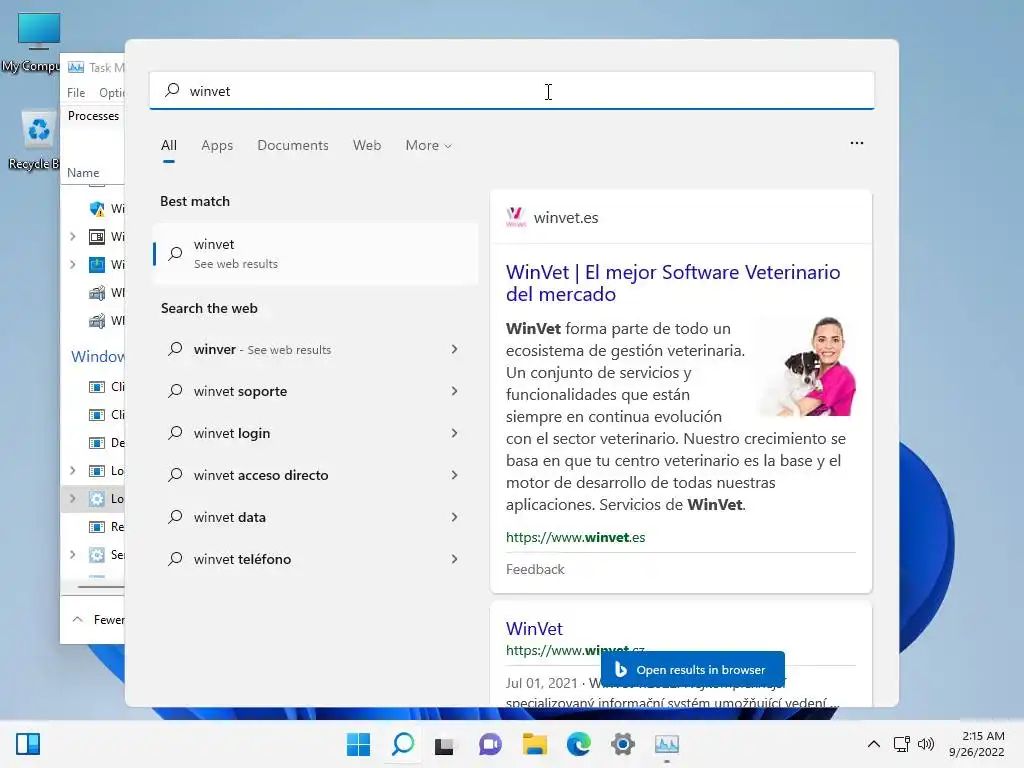The width and height of the screenshot is (1024, 768).
Task: Expand the second Wi process row in Task Manager
Action: [x=72, y=236]
